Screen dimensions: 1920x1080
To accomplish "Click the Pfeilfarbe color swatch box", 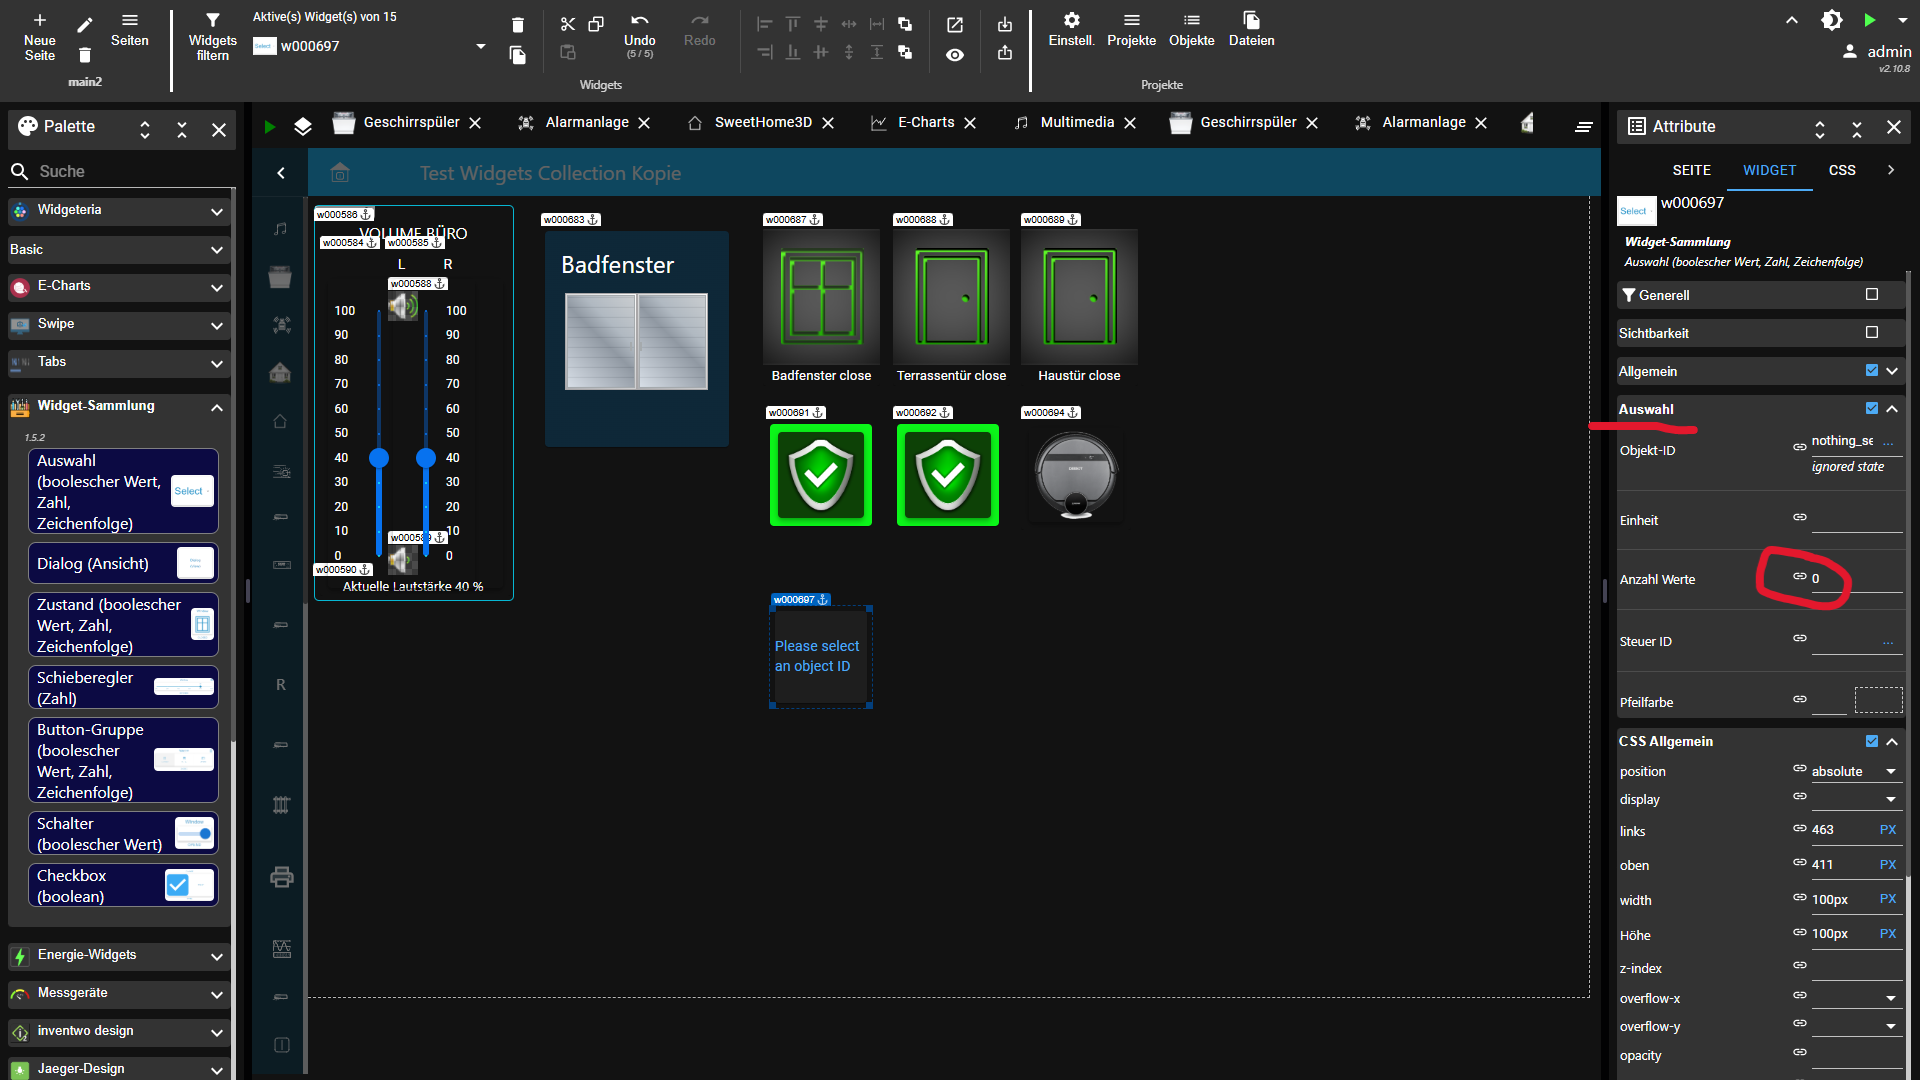I will 1878,701.
